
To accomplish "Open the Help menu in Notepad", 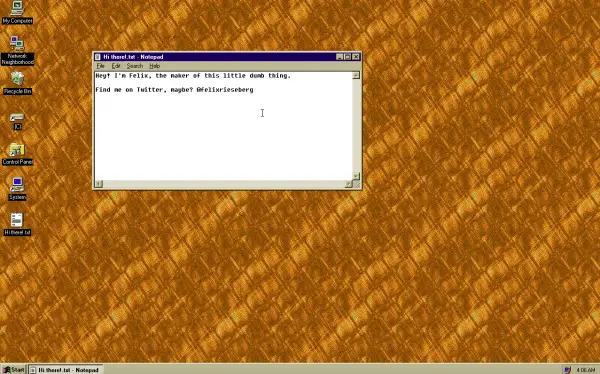I will [x=155, y=66].
